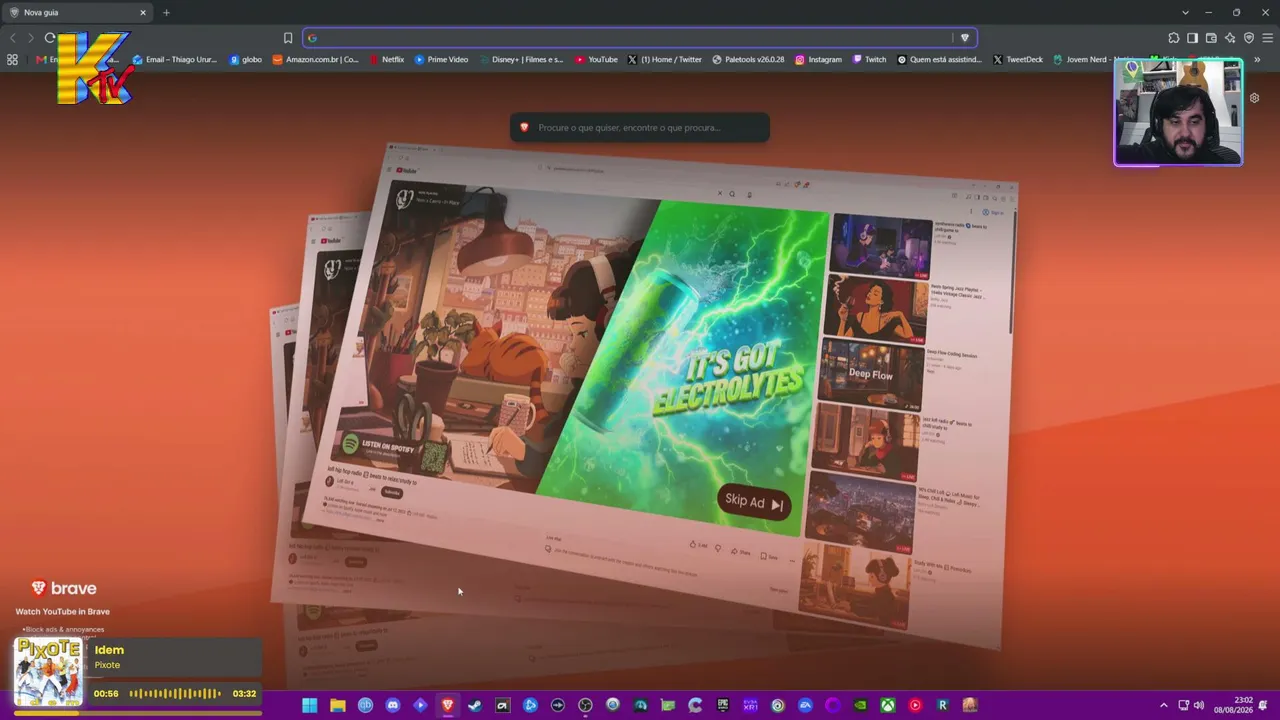Open the Brave VPN shield icon

(x=1249, y=38)
